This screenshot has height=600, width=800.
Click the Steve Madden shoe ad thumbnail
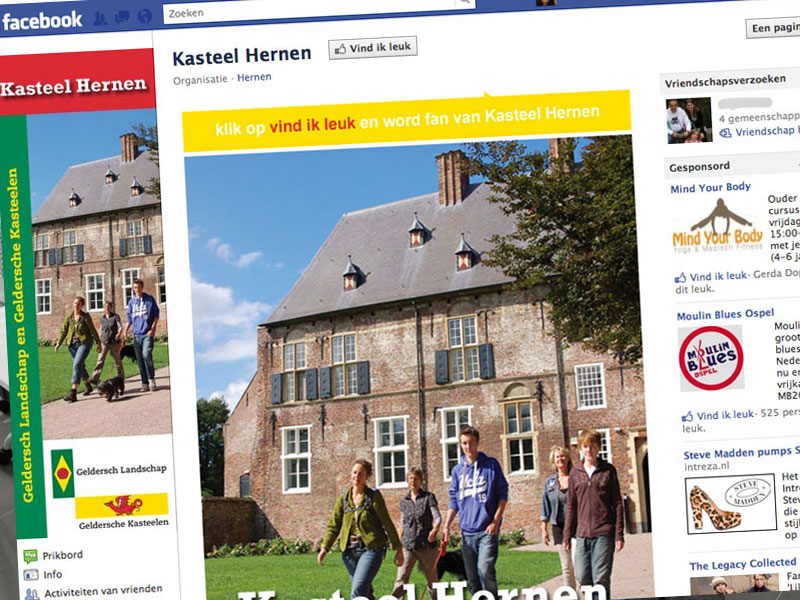pyautogui.click(x=731, y=504)
